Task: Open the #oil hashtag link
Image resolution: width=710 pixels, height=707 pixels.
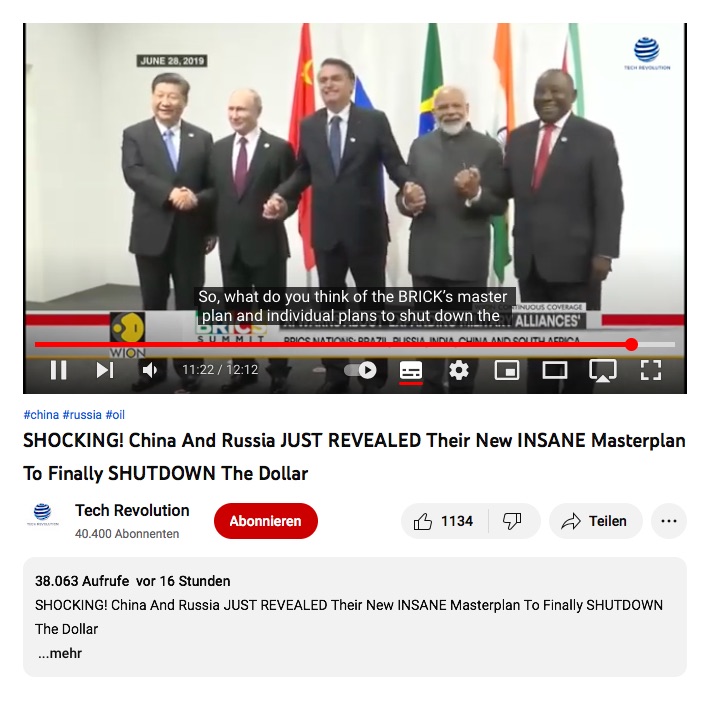Action: pos(115,415)
